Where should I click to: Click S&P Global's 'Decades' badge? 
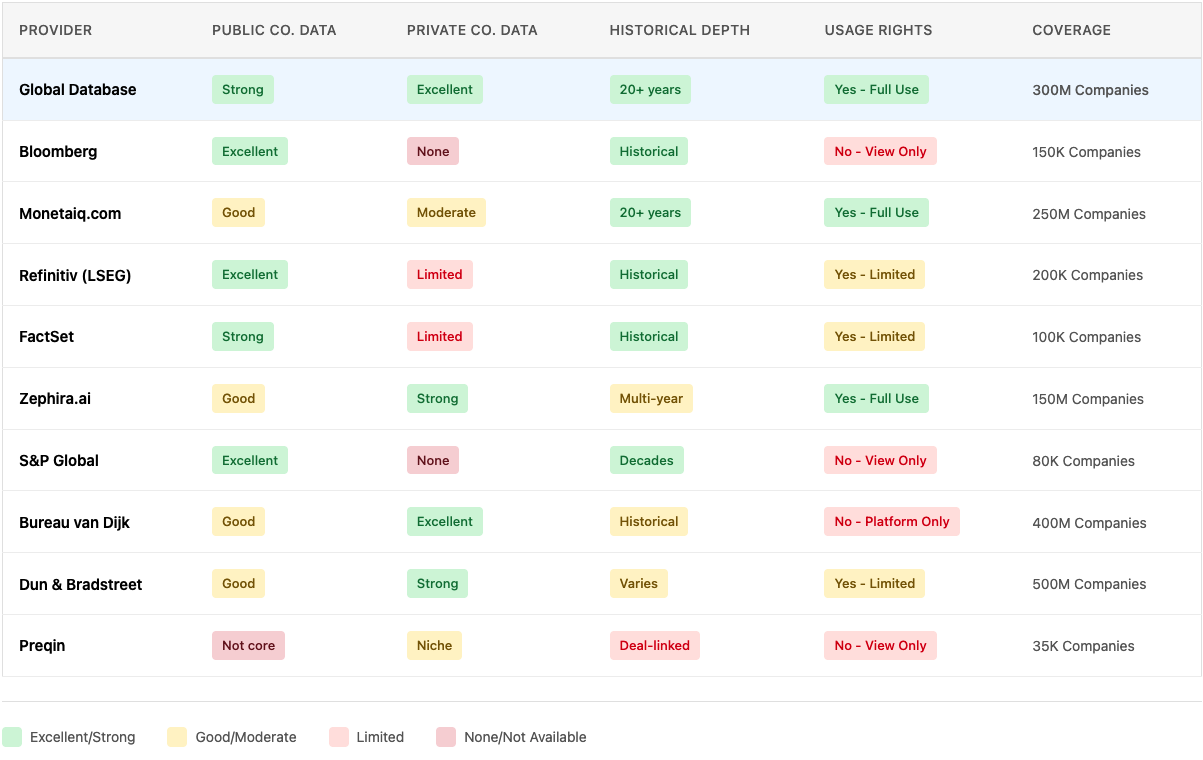click(x=646, y=461)
